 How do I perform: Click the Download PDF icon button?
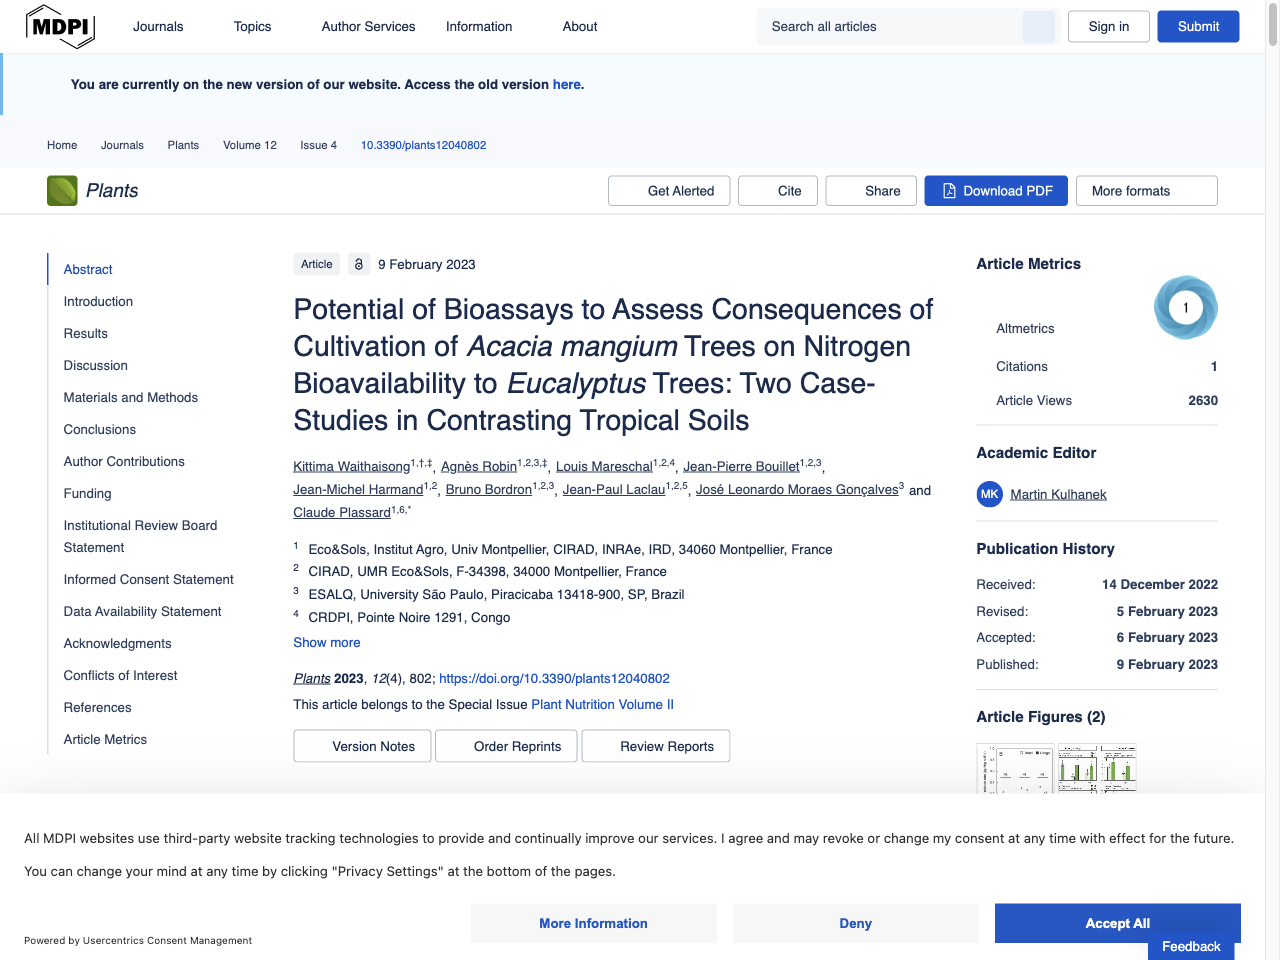tap(947, 190)
